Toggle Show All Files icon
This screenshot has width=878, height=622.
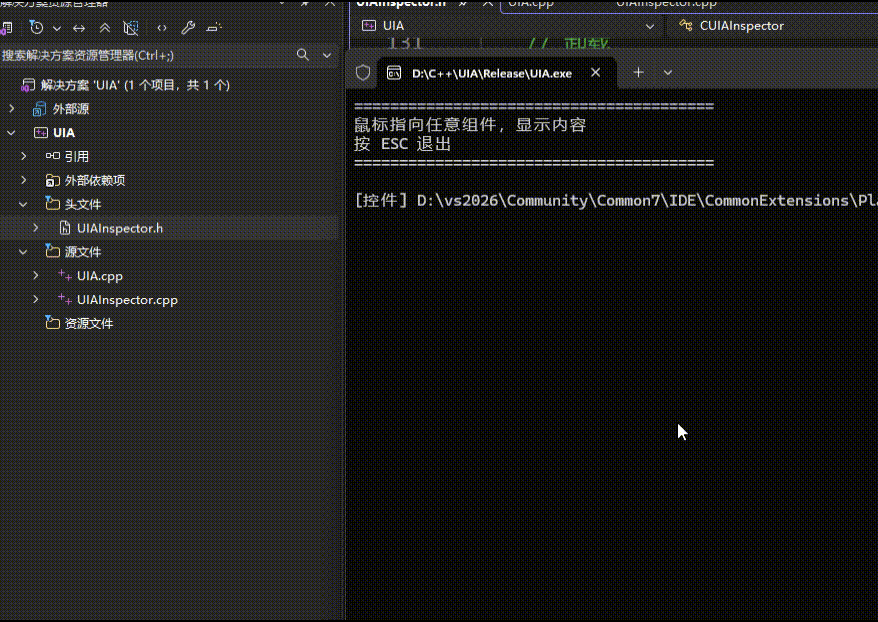[130, 28]
